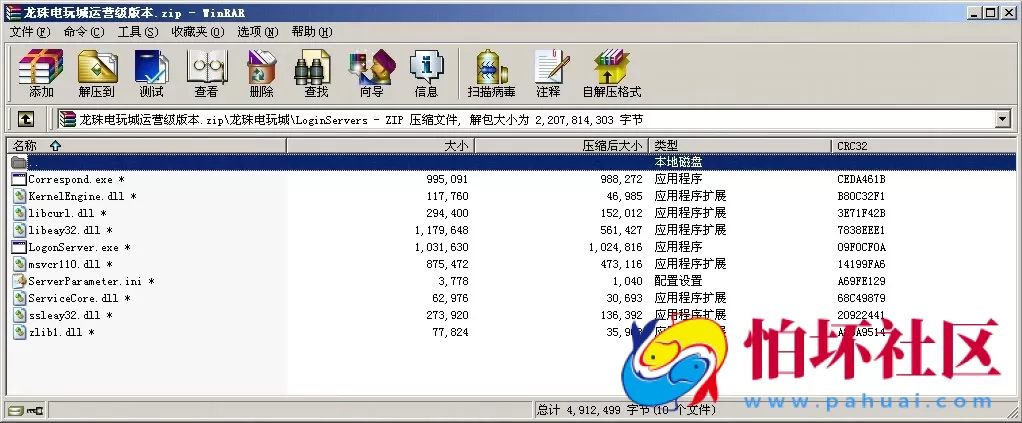Click size value 62,976
The height and width of the screenshot is (423, 1022).
(x=450, y=299)
